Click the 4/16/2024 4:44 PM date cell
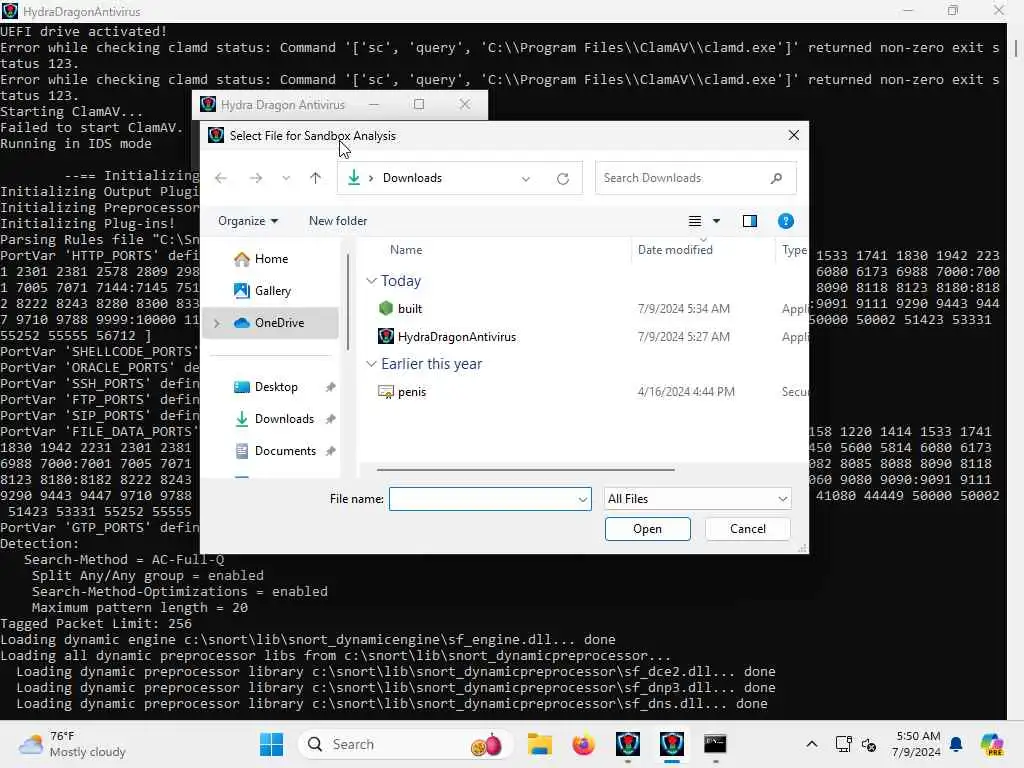The width and height of the screenshot is (1024, 768). click(x=686, y=392)
